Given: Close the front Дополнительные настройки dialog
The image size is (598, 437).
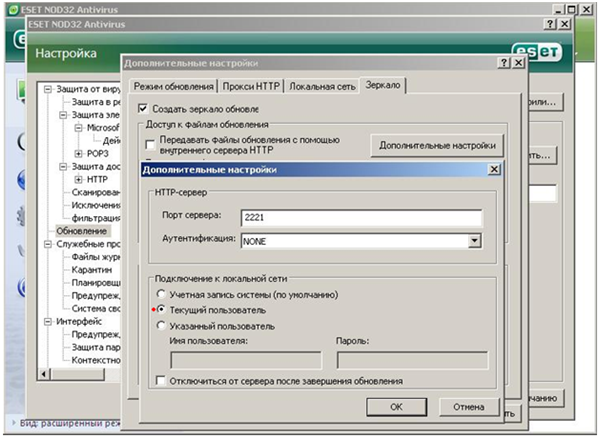Looking at the screenshot, I should pos(494,169).
